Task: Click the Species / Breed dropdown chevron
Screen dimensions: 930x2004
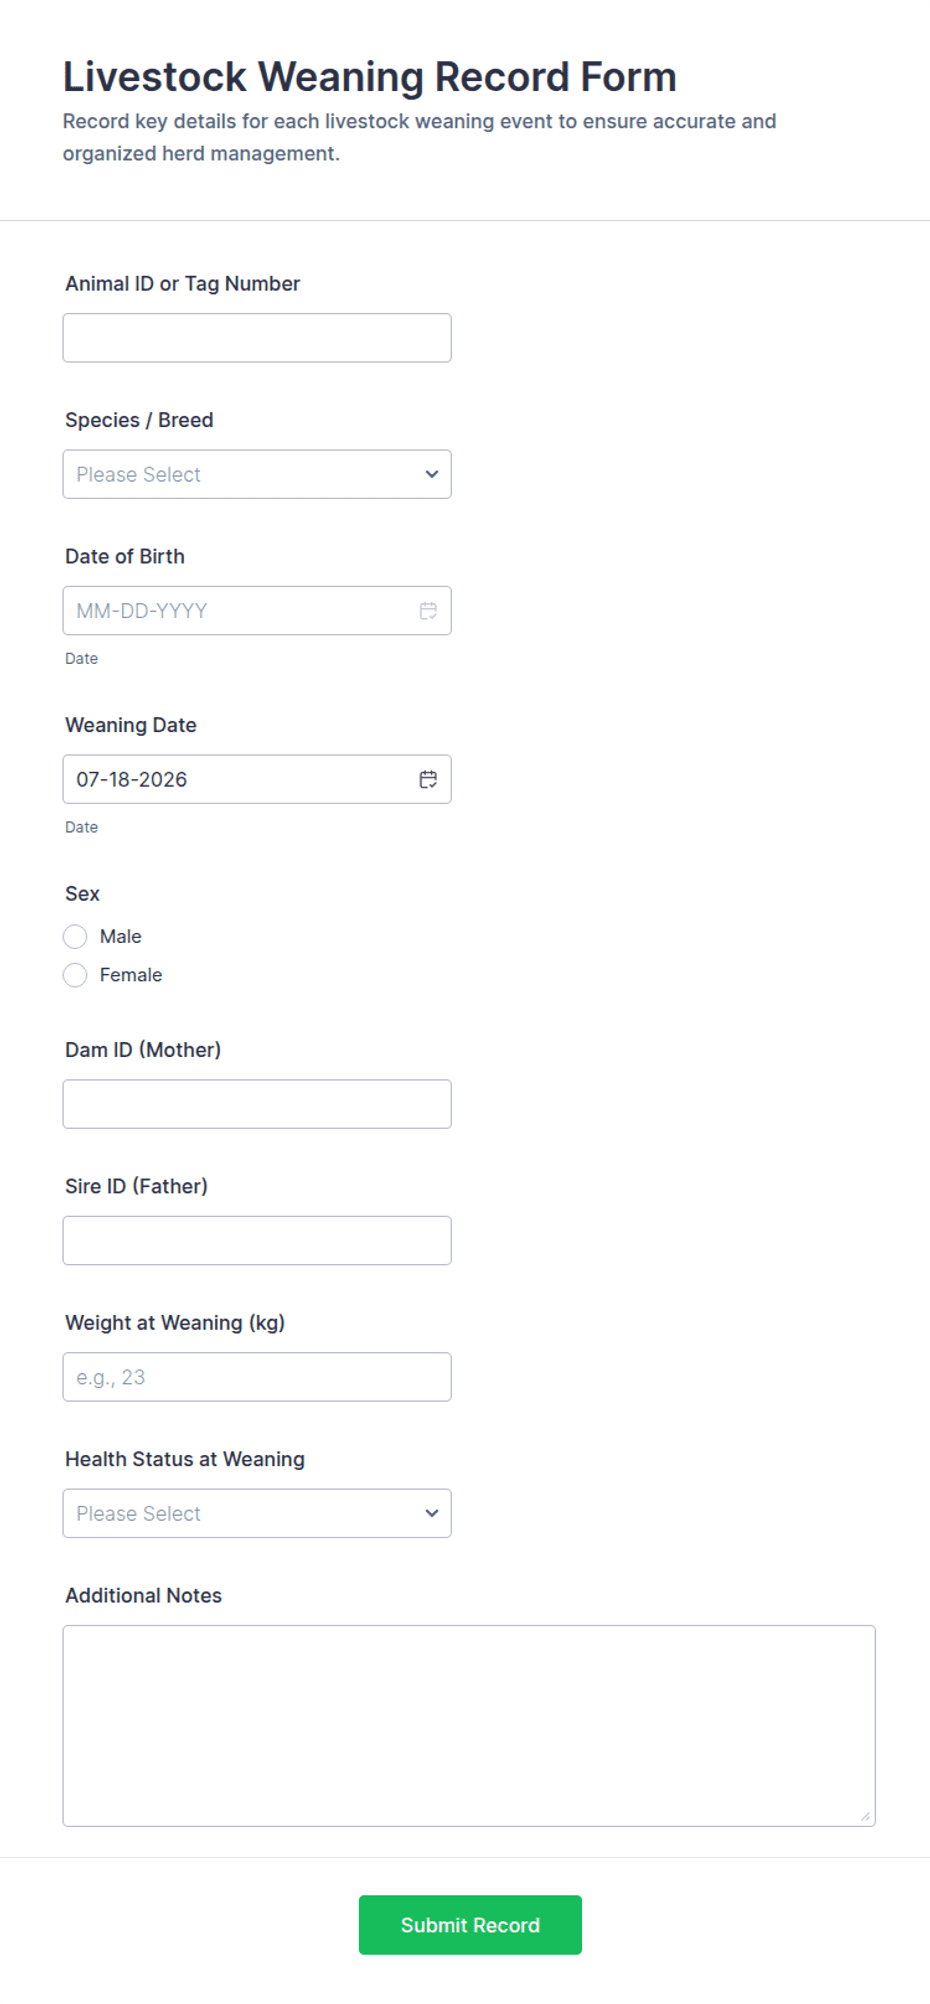Action: [432, 474]
